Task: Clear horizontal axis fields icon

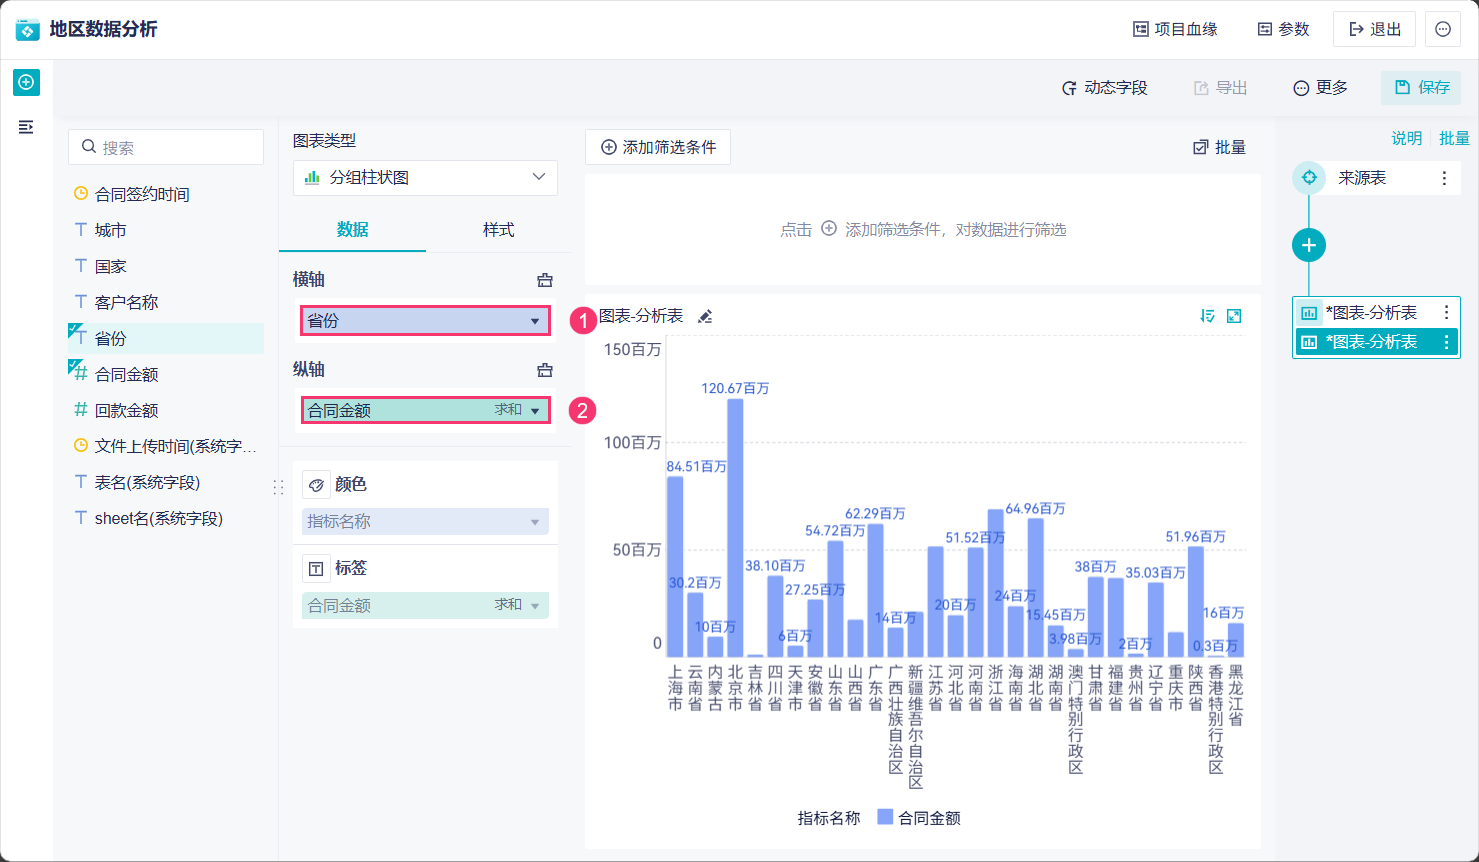Action: pyautogui.click(x=545, y=280)
